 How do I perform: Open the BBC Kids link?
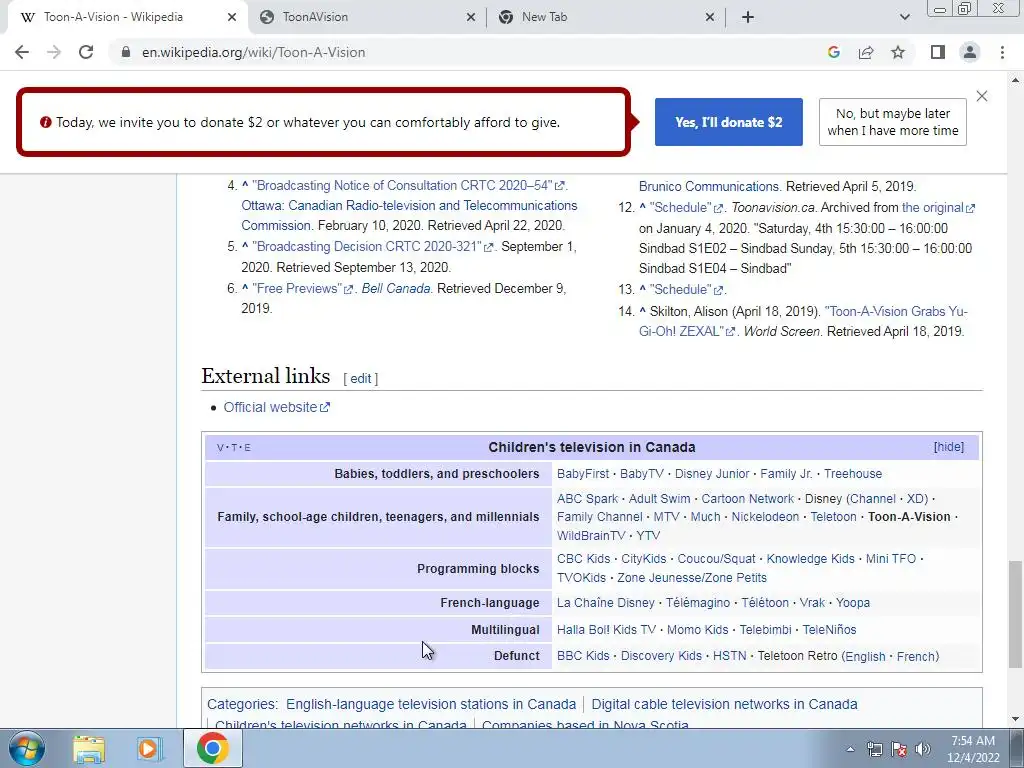coord(583,656)
